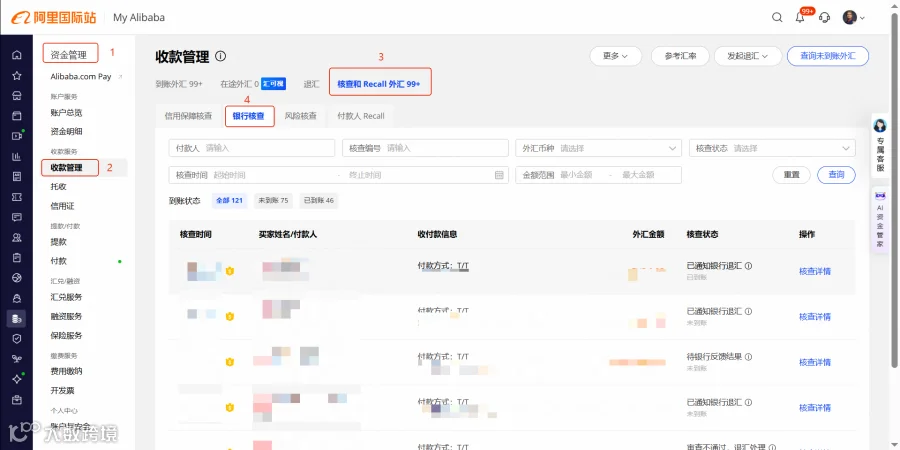The height and width of the screenshot is (450, 900).
Task: Click the 查询 search button
Action: pos(836,175)
